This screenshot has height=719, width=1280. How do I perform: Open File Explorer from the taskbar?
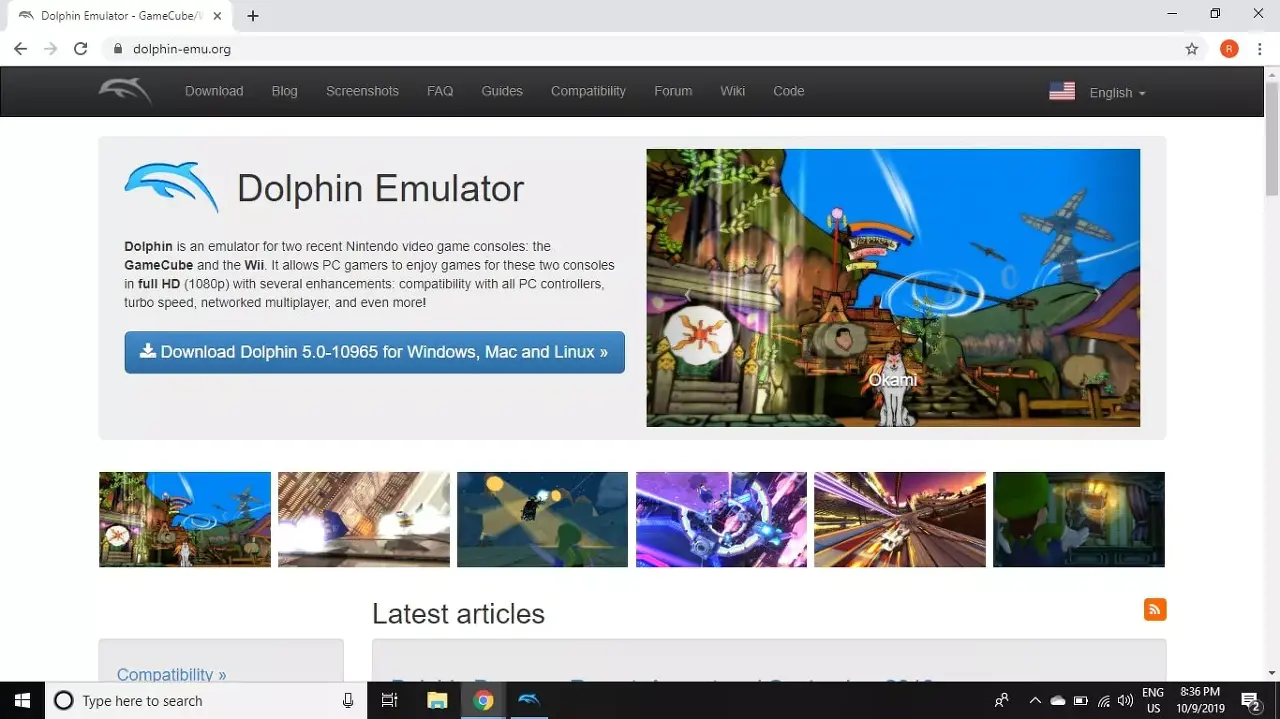coord(437,700)
